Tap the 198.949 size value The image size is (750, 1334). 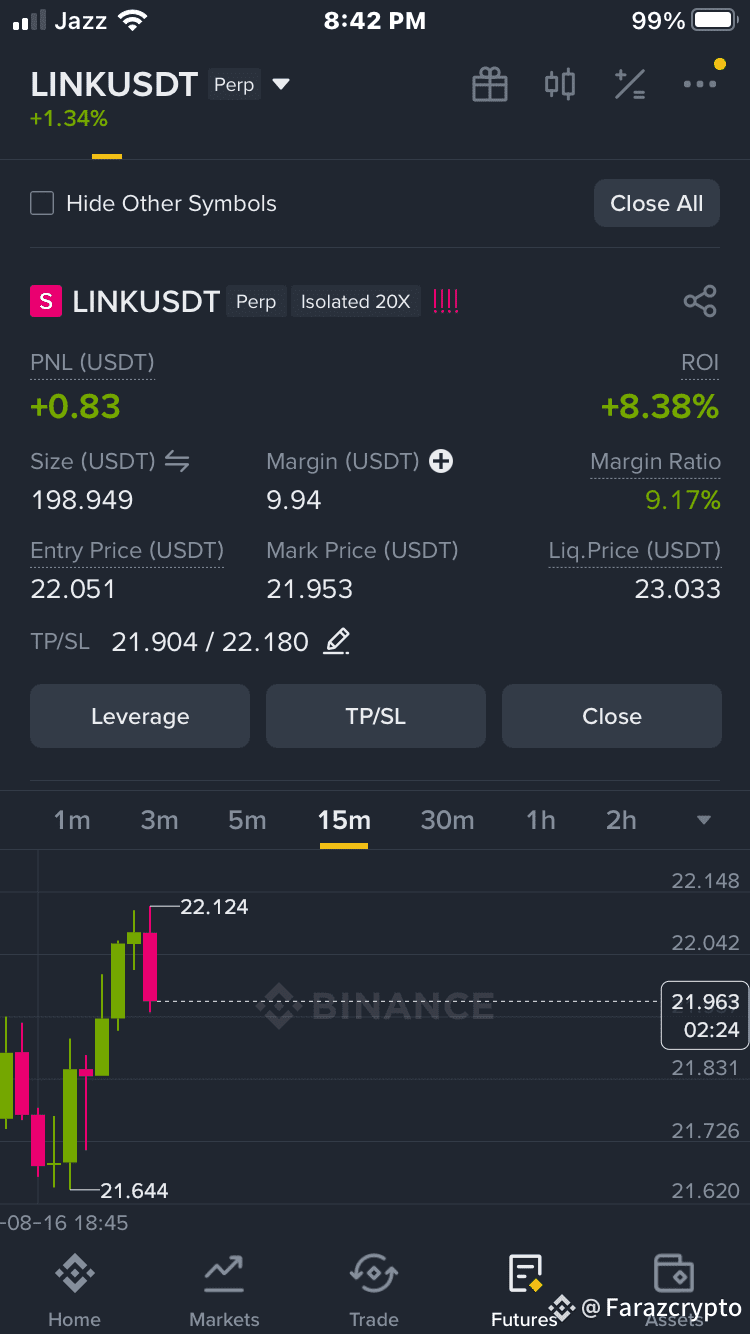[82, 500]
